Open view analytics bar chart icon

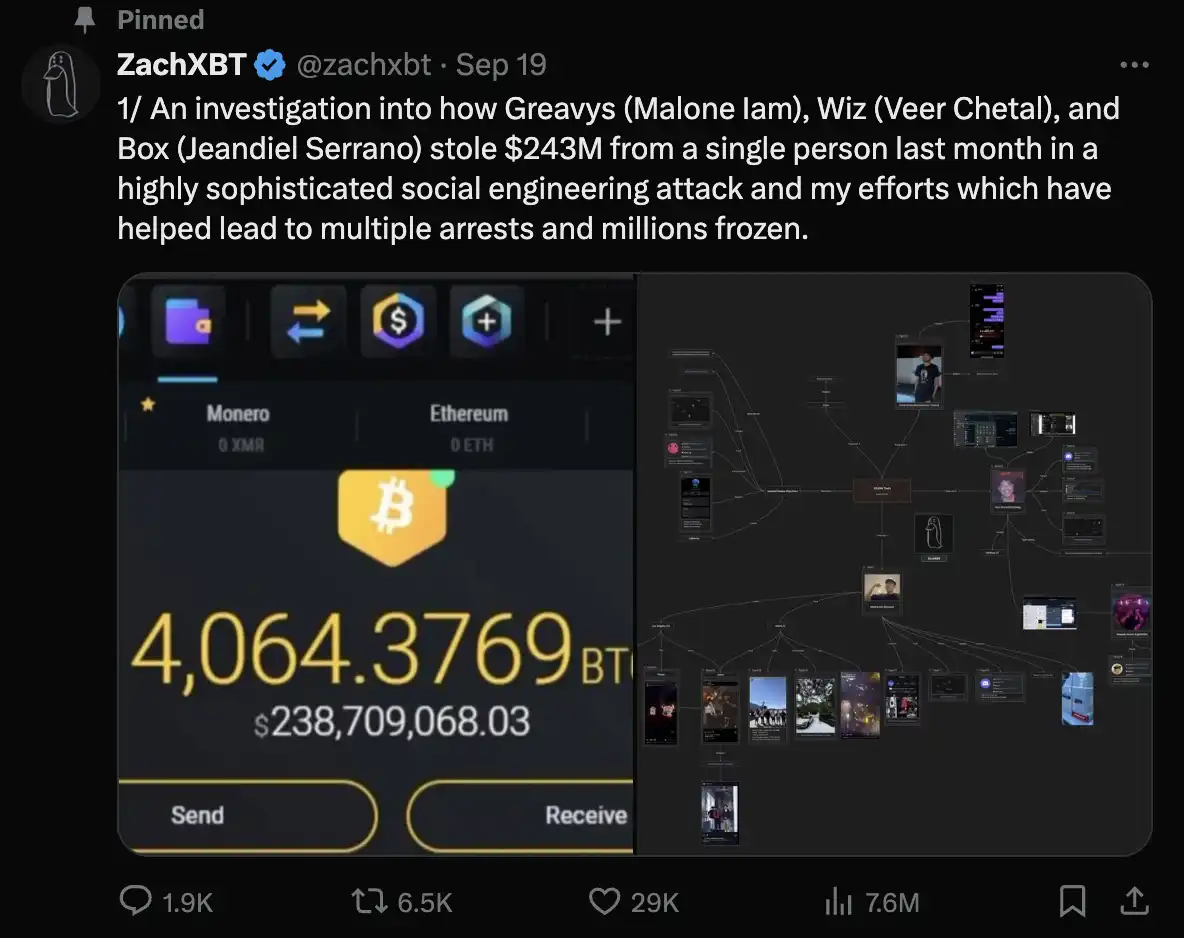point(837,902)
